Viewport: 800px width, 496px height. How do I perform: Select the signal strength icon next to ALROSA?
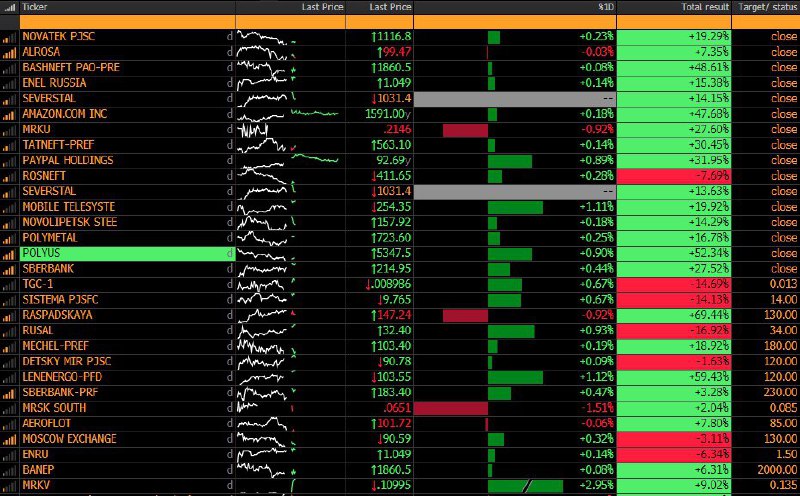click(9, 53)
